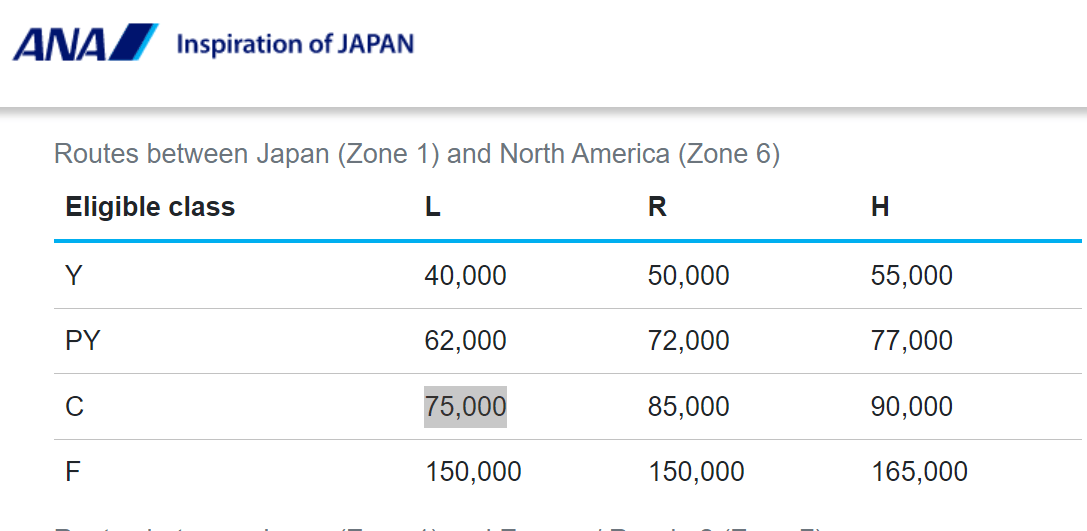Click the 72,000 miles value
The height and width of the screenshot is (531, 1087).
688,341
